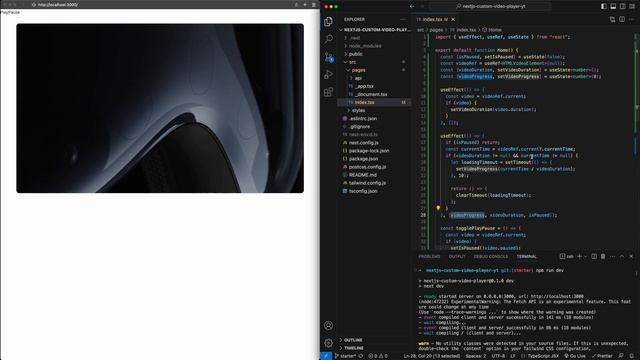Open the Extensions view
Viewport: 640px width, 360px height.
pos(328,92)
